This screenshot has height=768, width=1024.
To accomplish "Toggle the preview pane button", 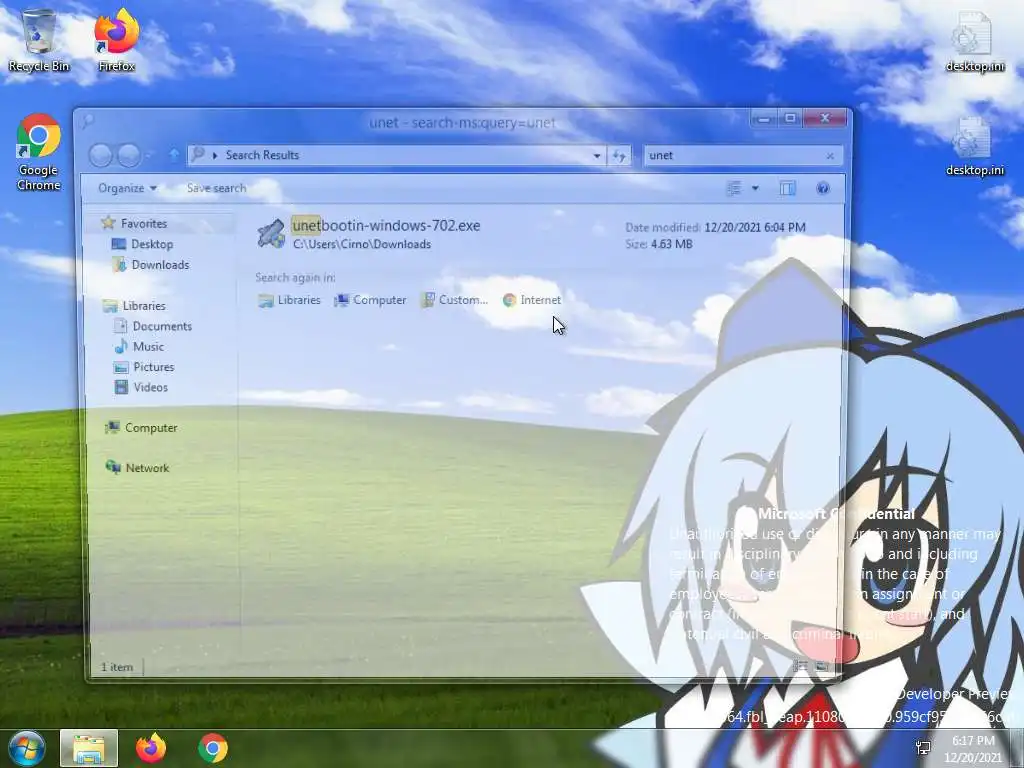I will pos(788,189).
